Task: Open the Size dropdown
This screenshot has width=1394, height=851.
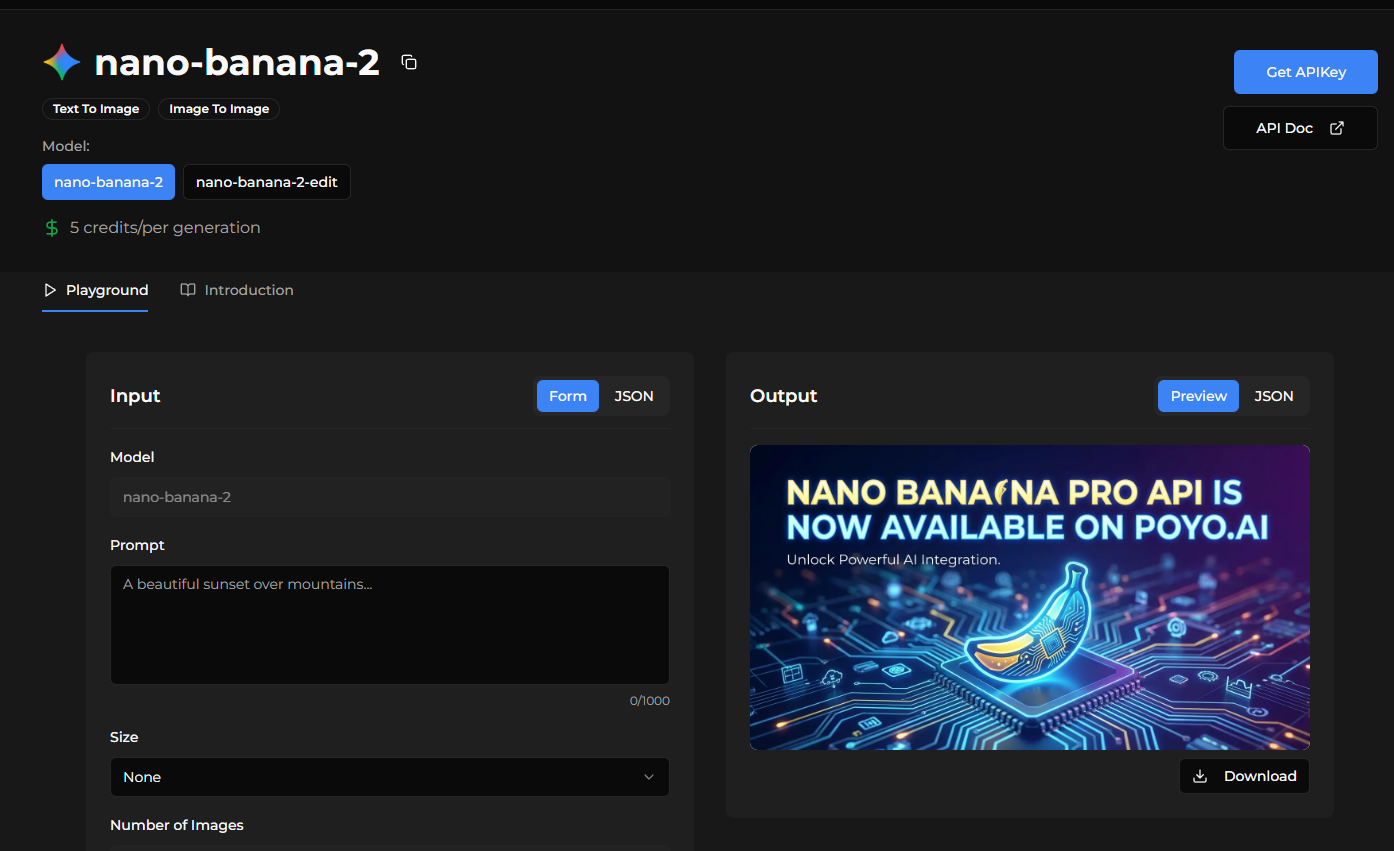Action: pos(390,777)
